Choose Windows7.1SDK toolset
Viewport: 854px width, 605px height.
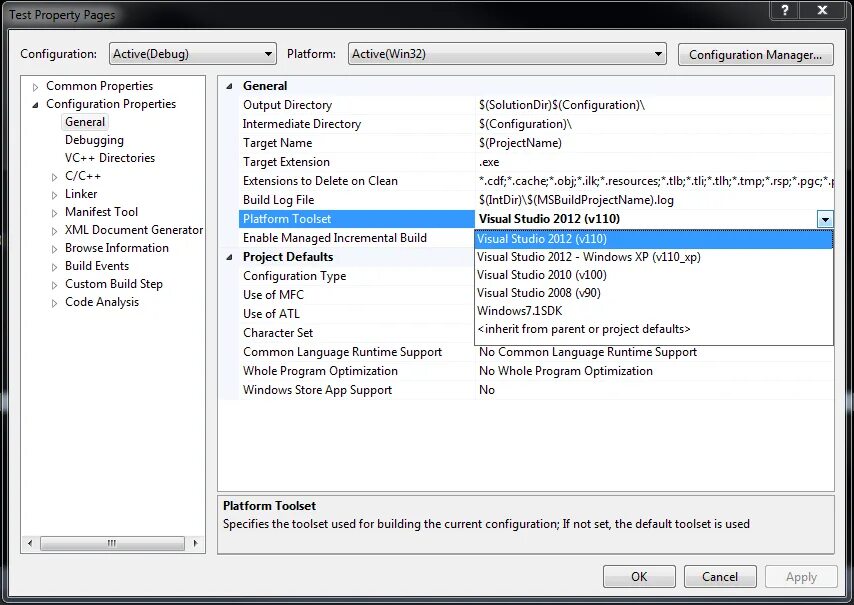(x=654, y=311)
